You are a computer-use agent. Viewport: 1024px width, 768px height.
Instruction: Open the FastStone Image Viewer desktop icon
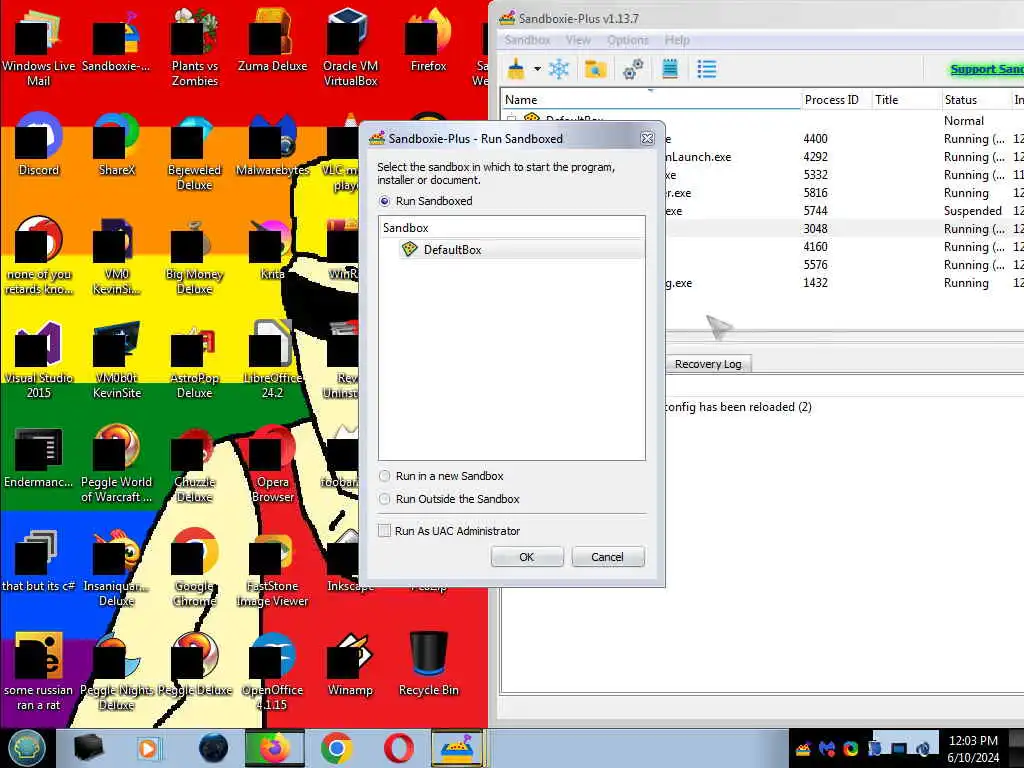coord(272,568)
